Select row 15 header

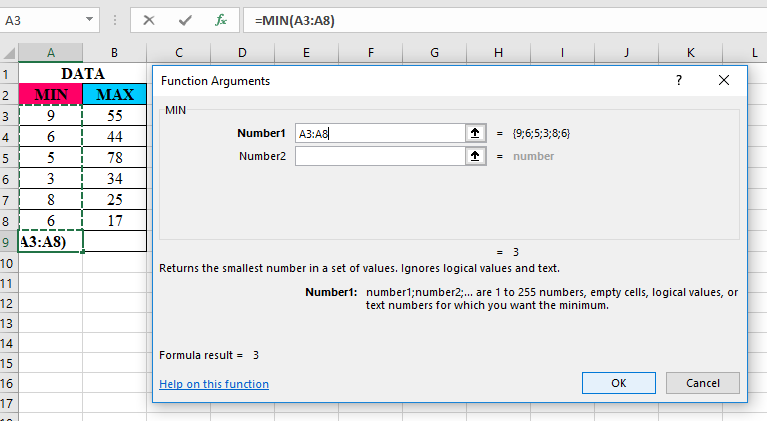pyautogui.click(x=8, y=363)
